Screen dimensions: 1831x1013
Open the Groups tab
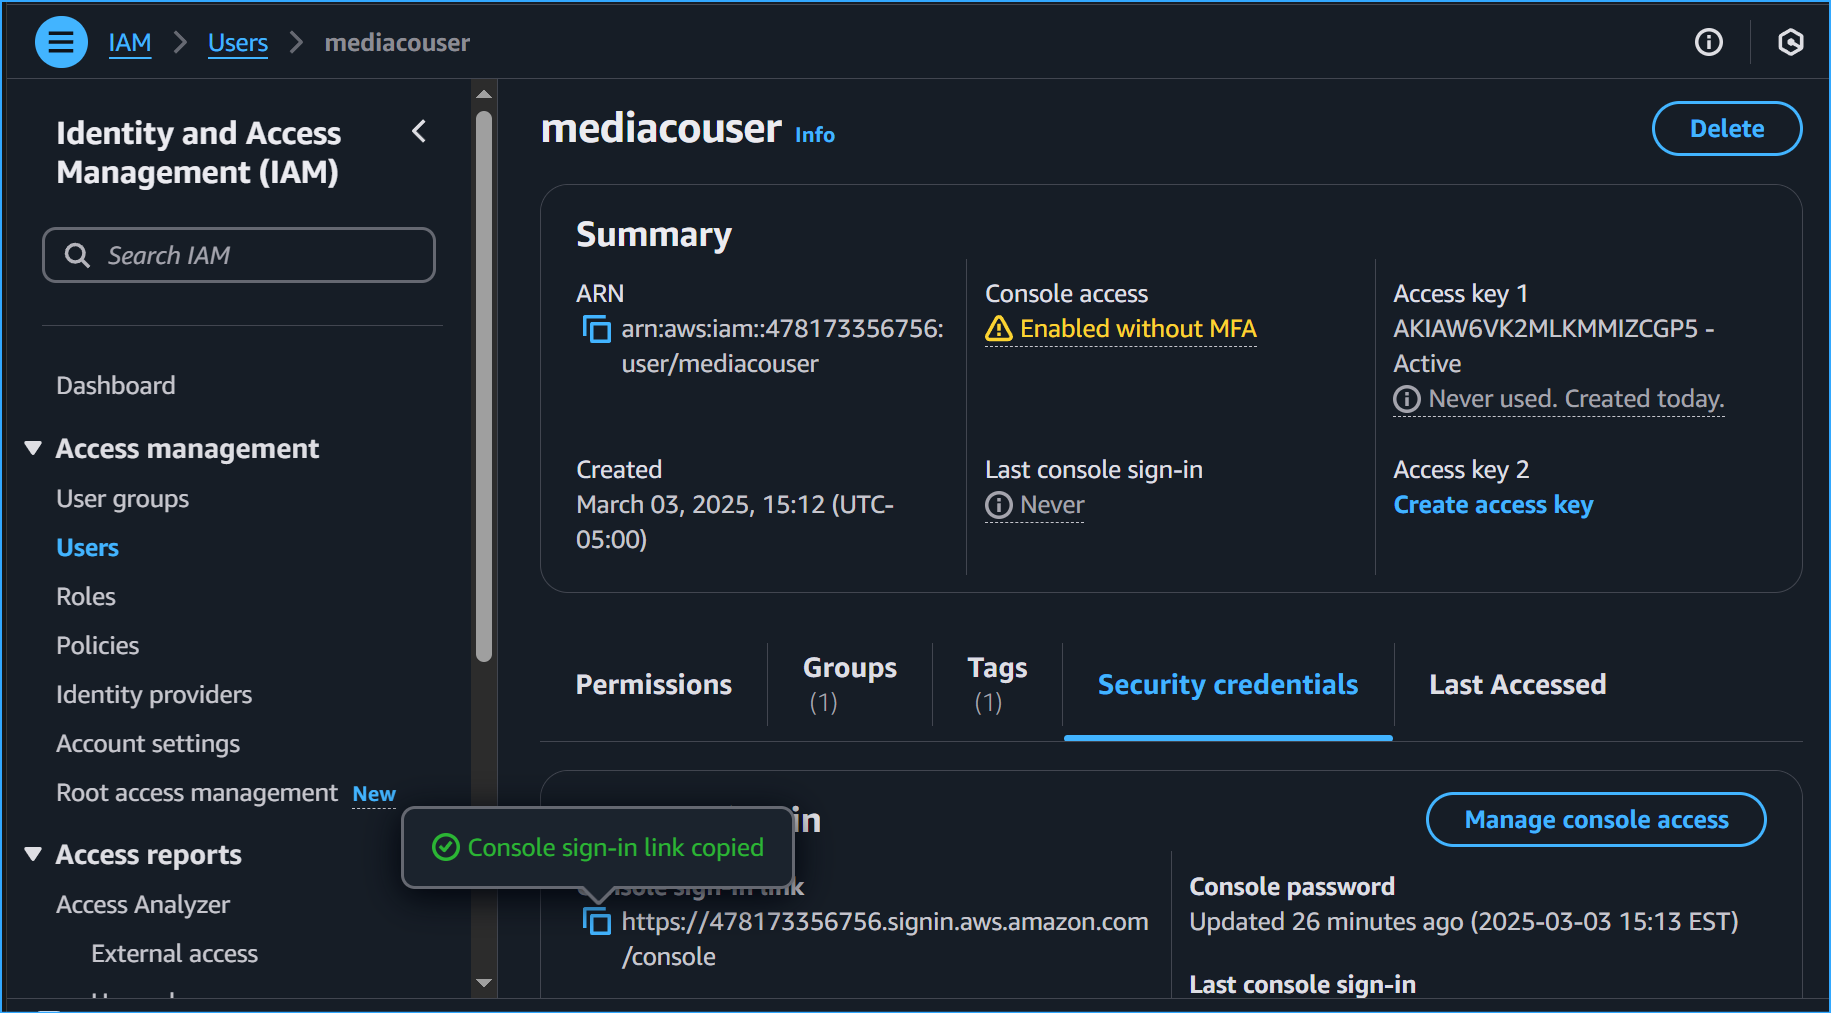tap(849, 684)
